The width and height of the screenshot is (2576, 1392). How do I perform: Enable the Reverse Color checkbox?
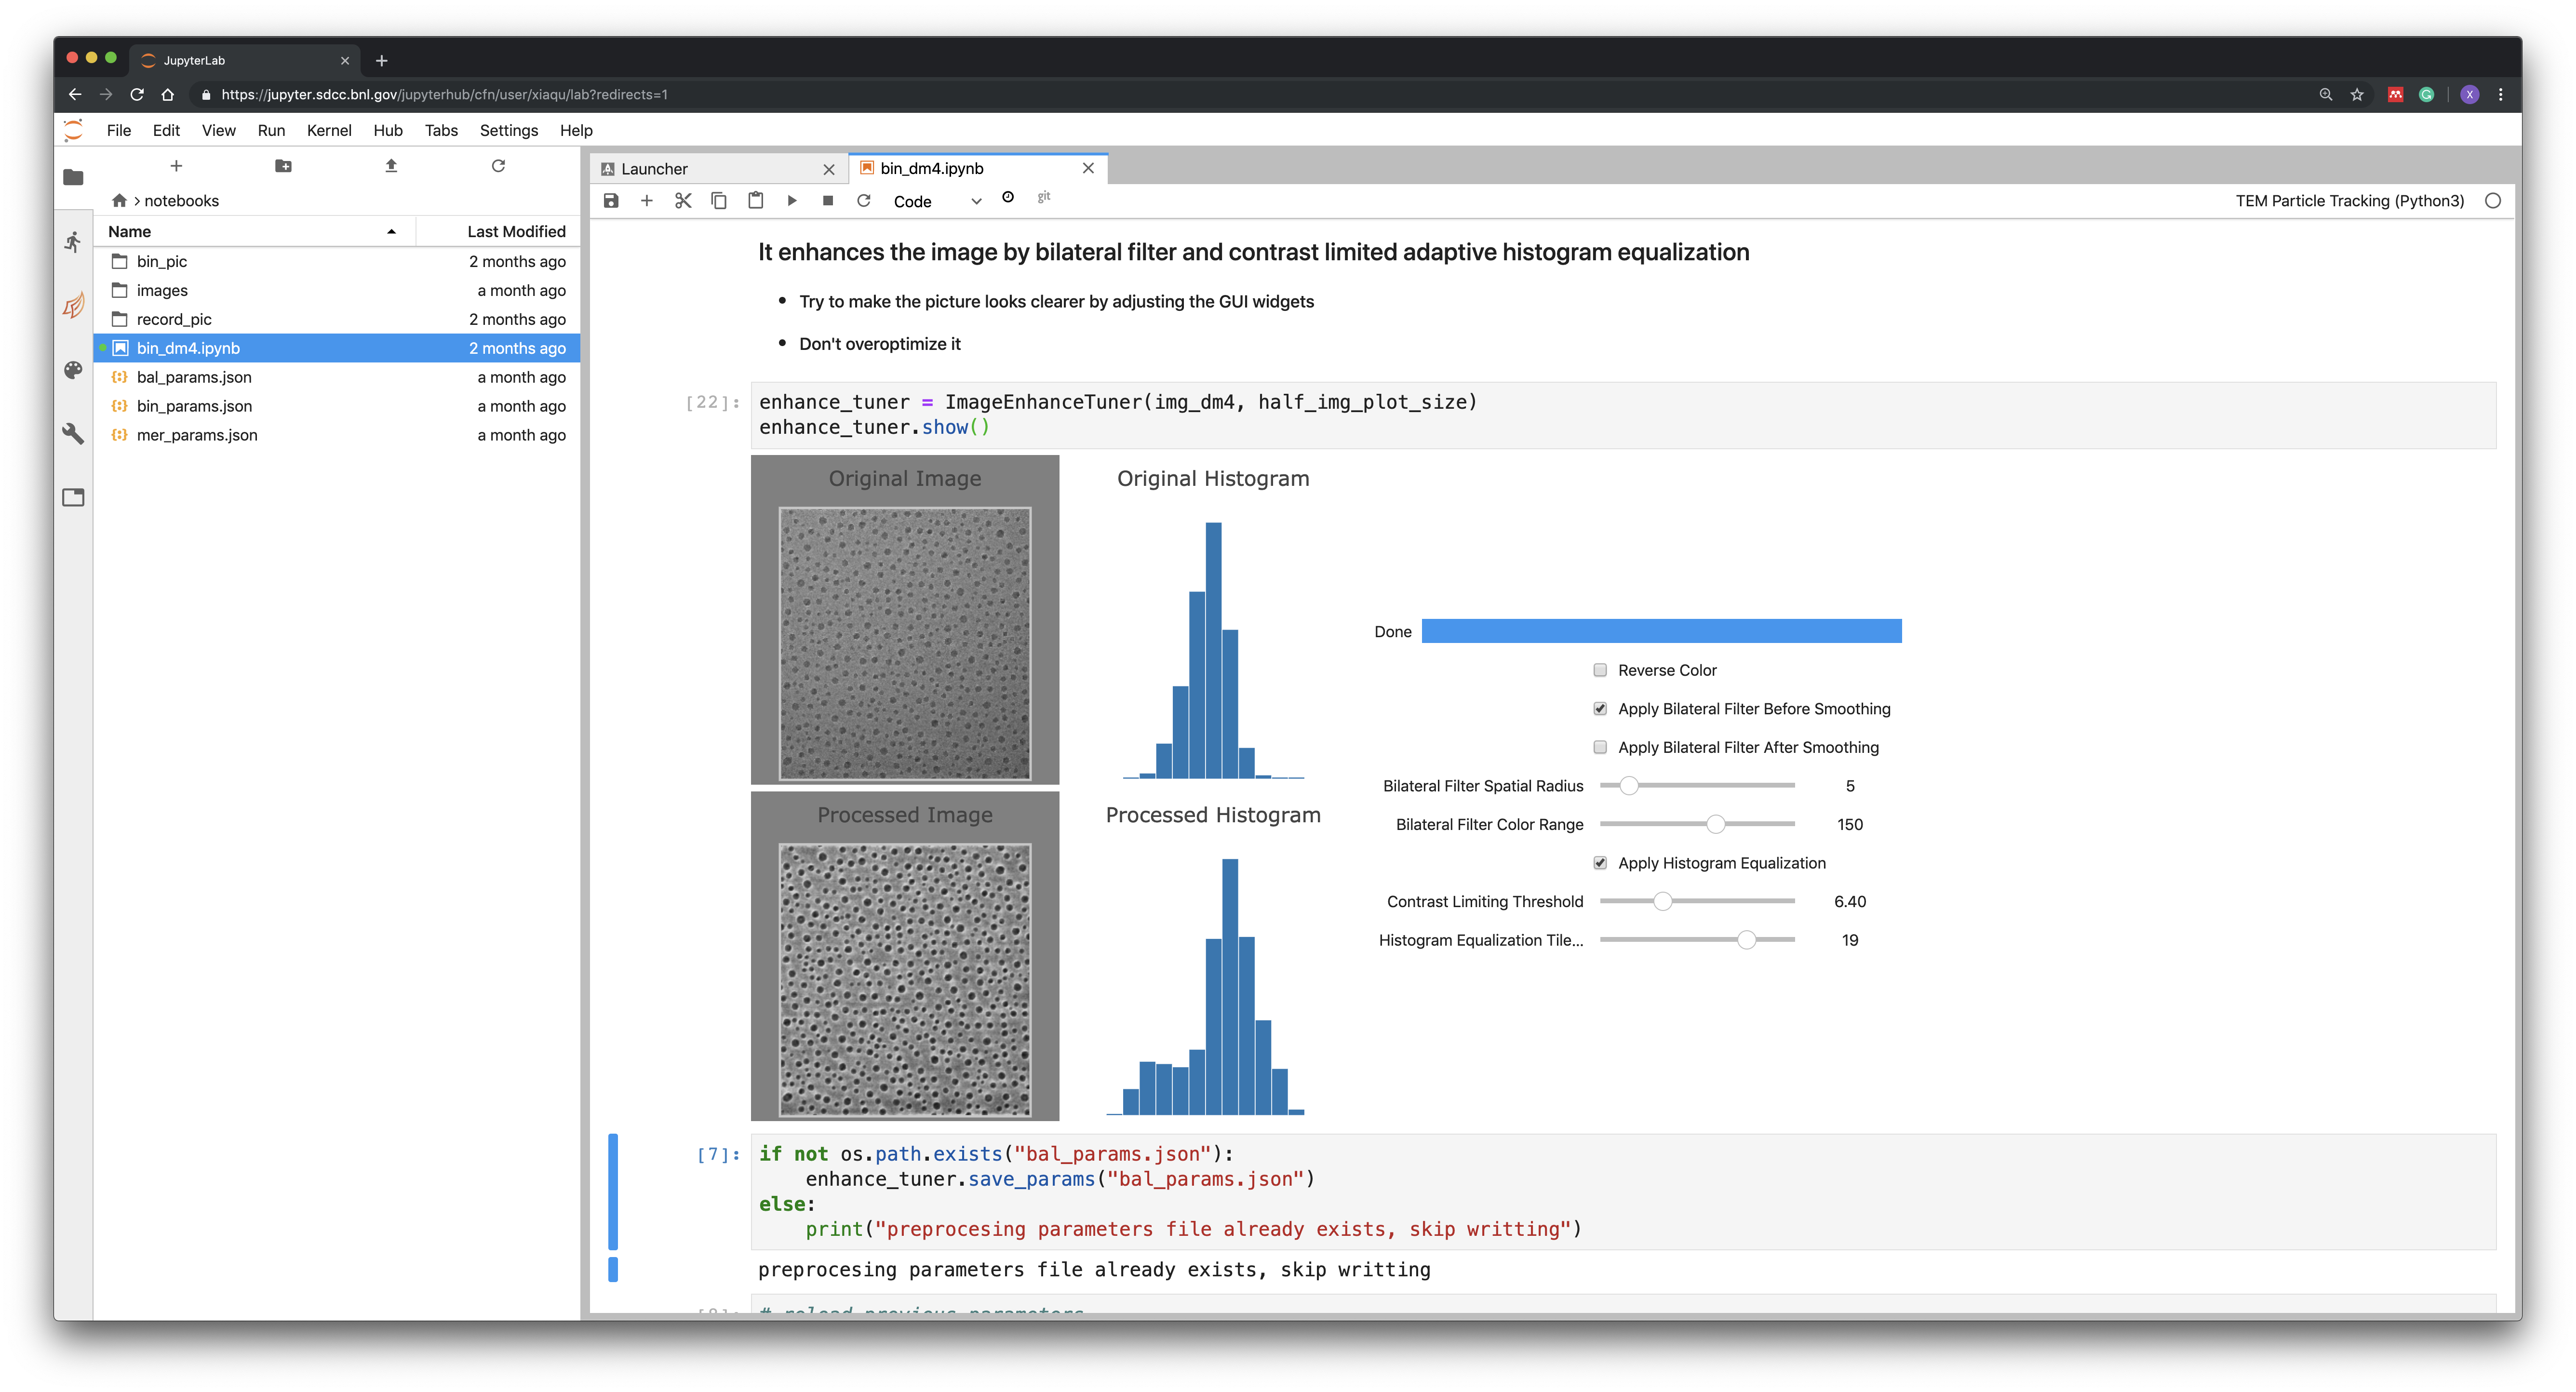pyautogui.click(x=1600, y=670)
